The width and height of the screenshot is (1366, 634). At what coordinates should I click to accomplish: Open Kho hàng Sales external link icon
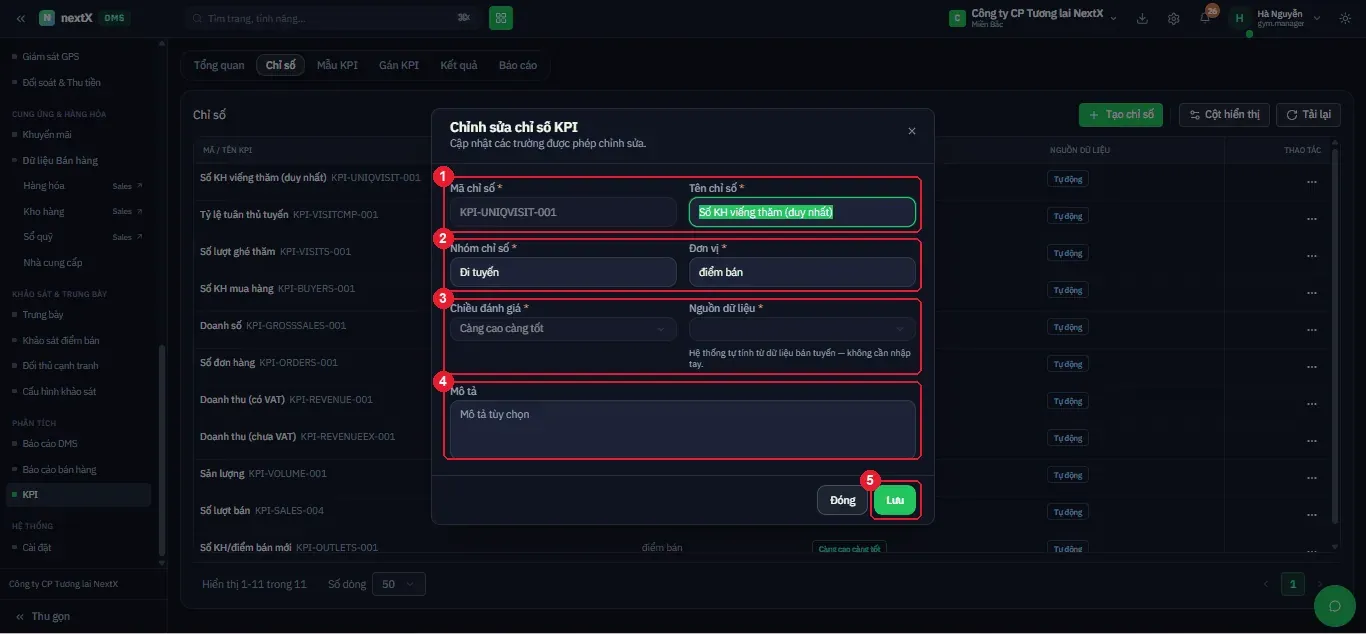point(139,212)
